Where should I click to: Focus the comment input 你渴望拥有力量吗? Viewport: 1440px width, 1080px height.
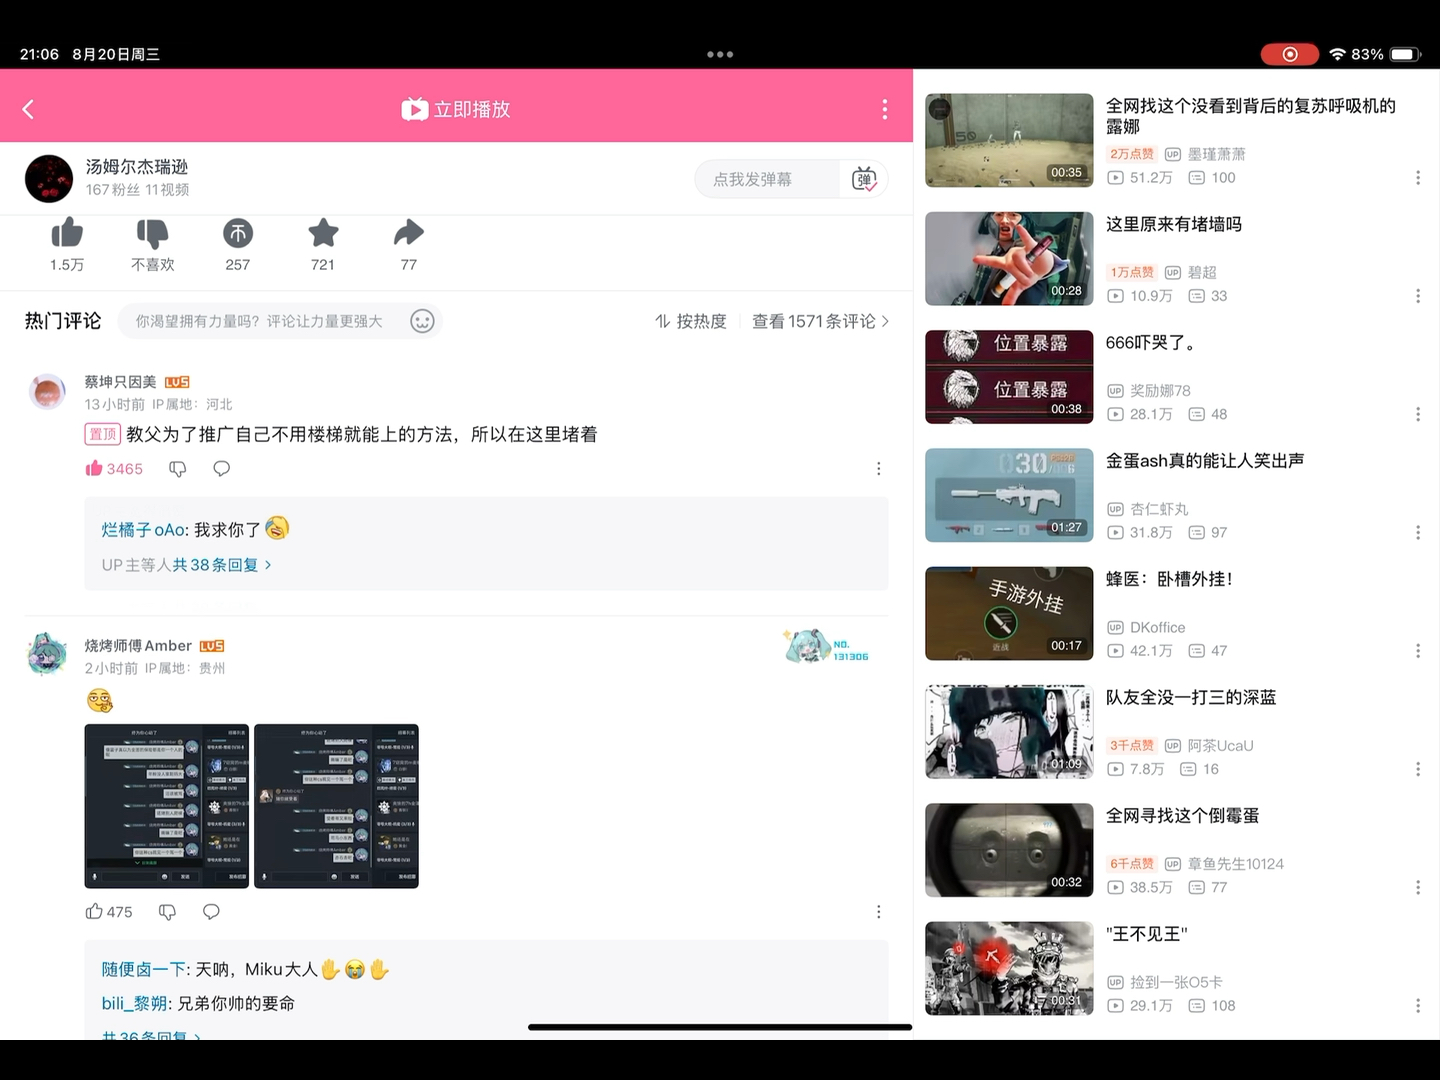coord(260,321)
